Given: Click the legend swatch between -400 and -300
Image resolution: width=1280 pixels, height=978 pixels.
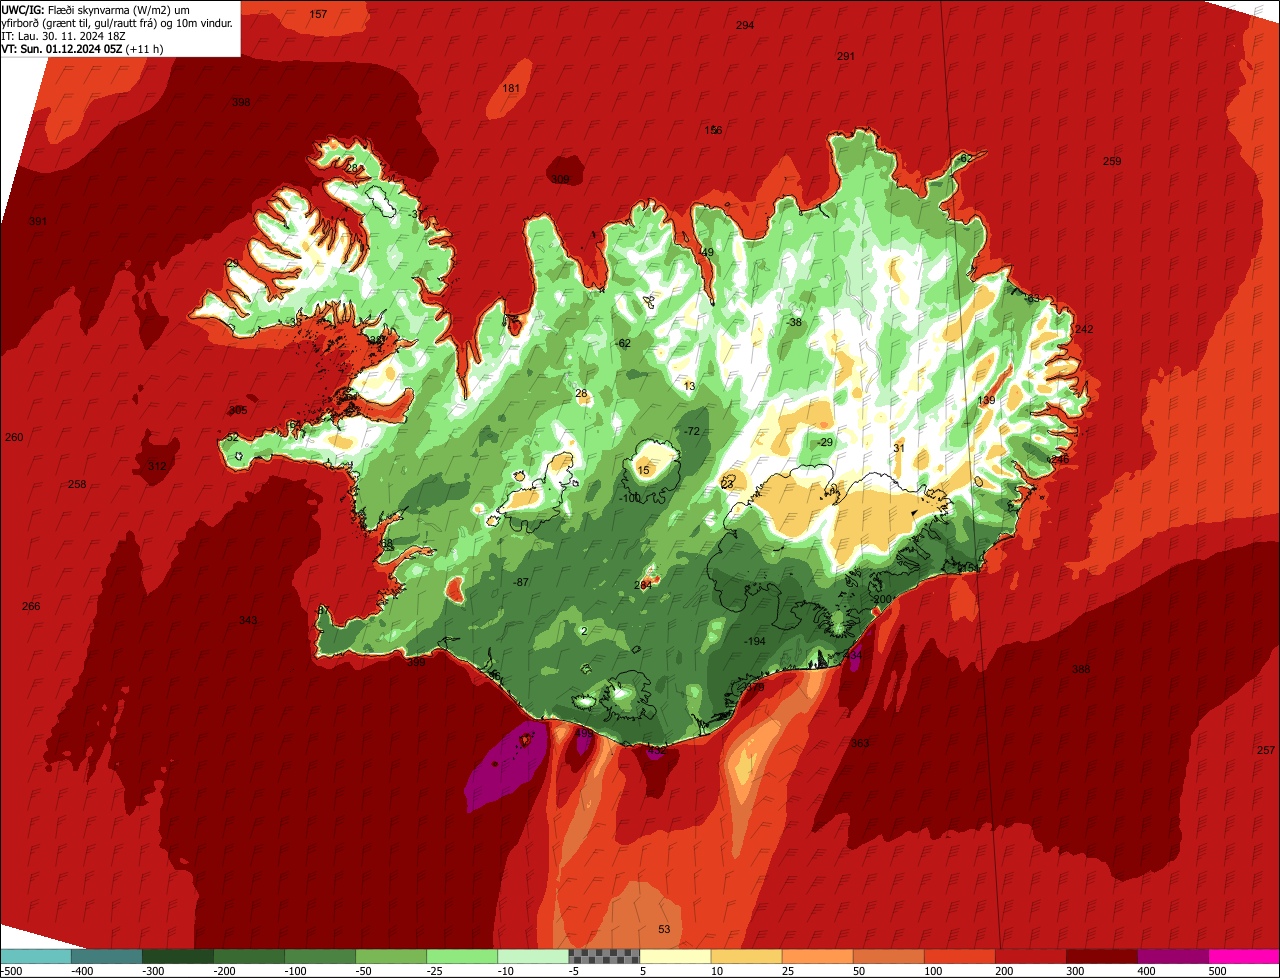Looking at the screenshot, I should tap(107, 956).
